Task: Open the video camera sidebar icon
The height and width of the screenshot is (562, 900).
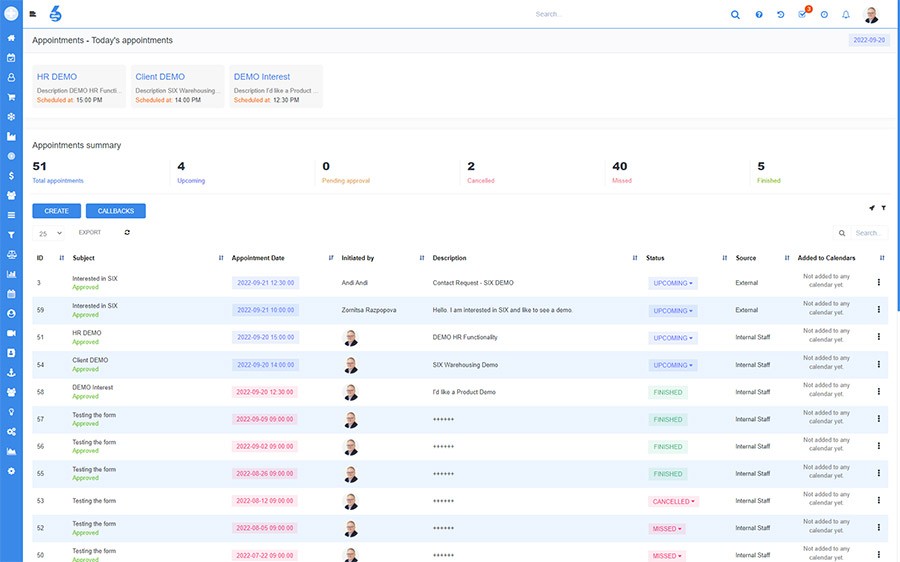Action: 11,333
